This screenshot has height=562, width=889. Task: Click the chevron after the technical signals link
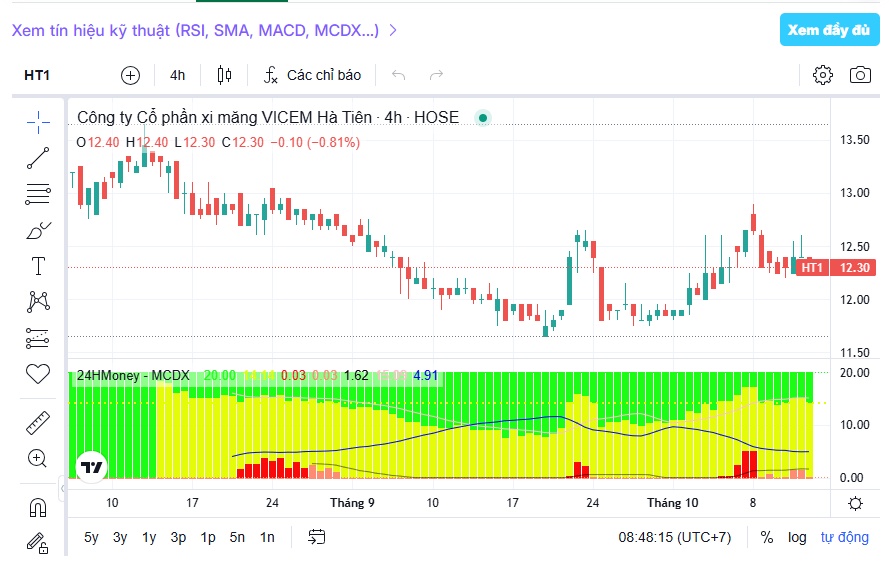point(393,30)
